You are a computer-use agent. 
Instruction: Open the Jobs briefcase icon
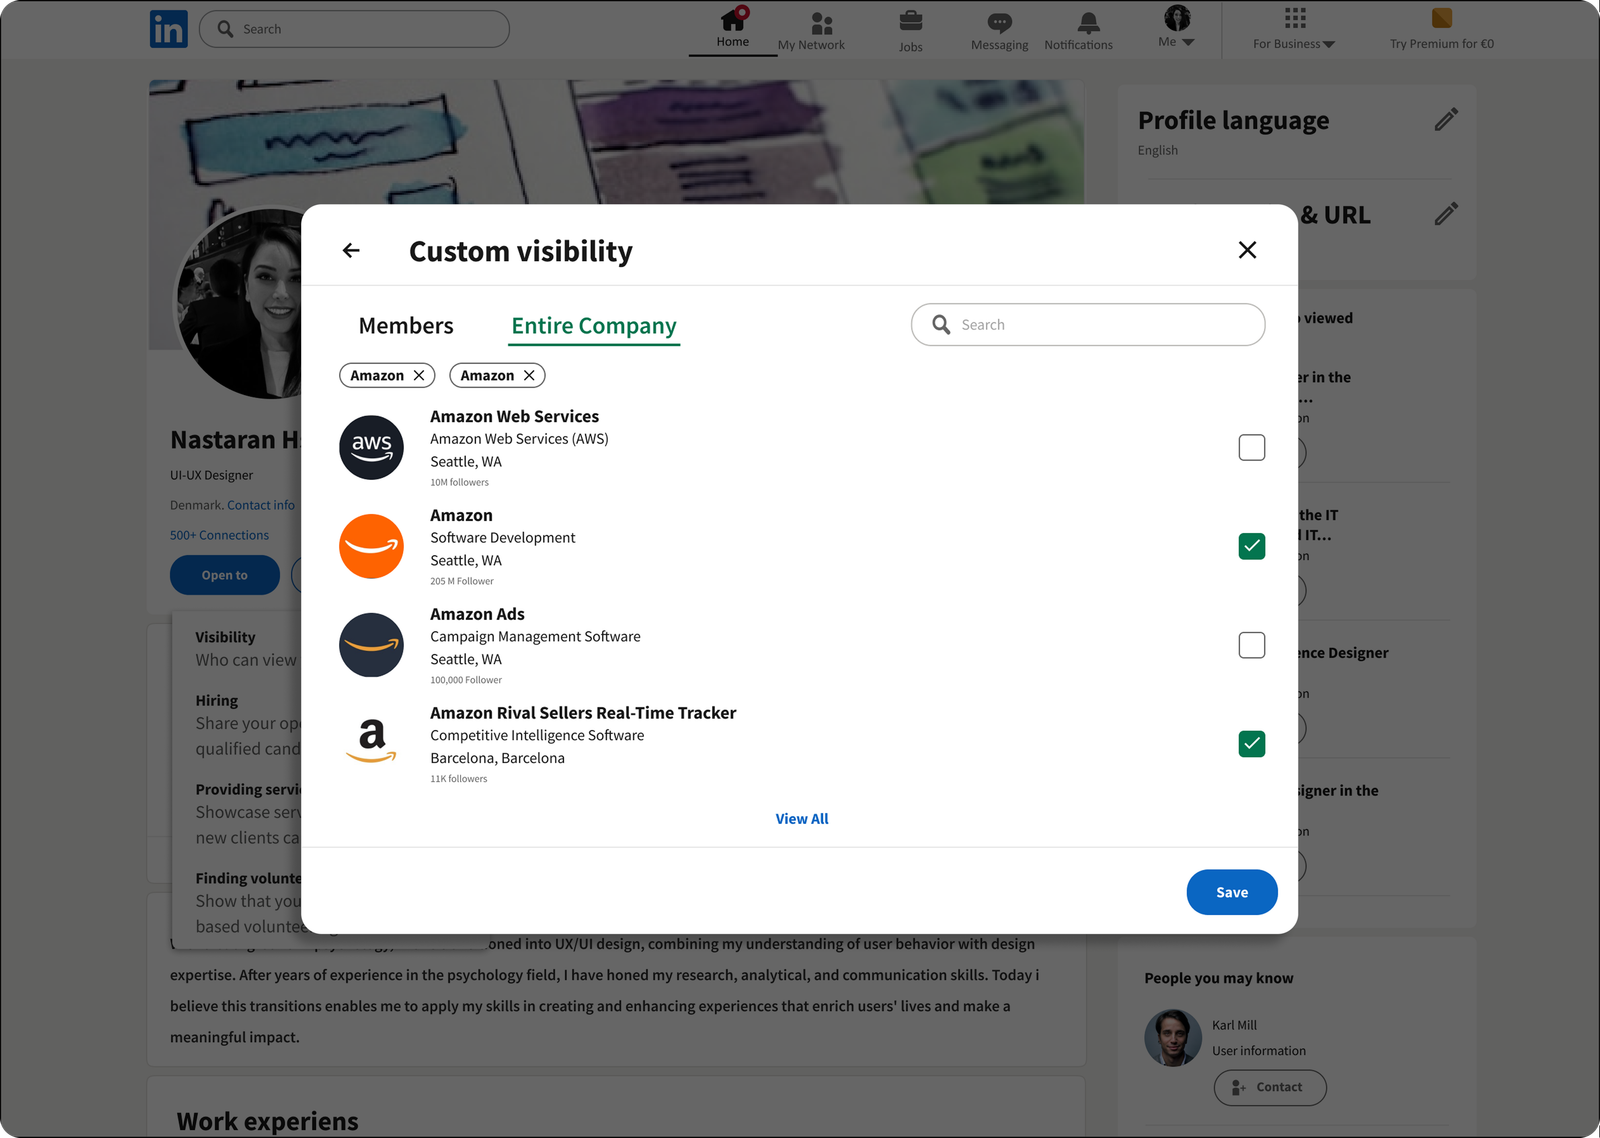[x=910, y=21]
